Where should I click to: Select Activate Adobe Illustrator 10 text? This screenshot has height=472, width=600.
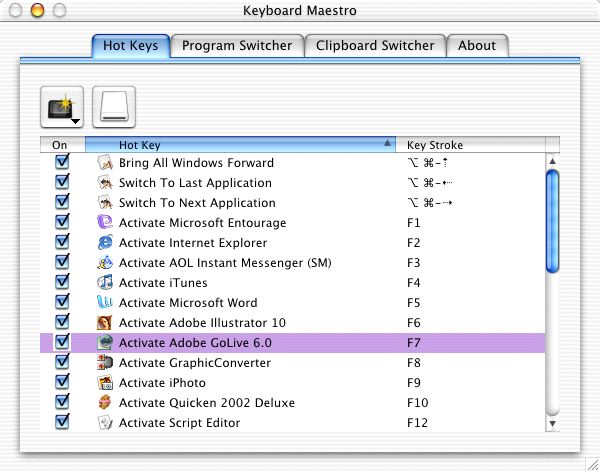pos(202,322)
